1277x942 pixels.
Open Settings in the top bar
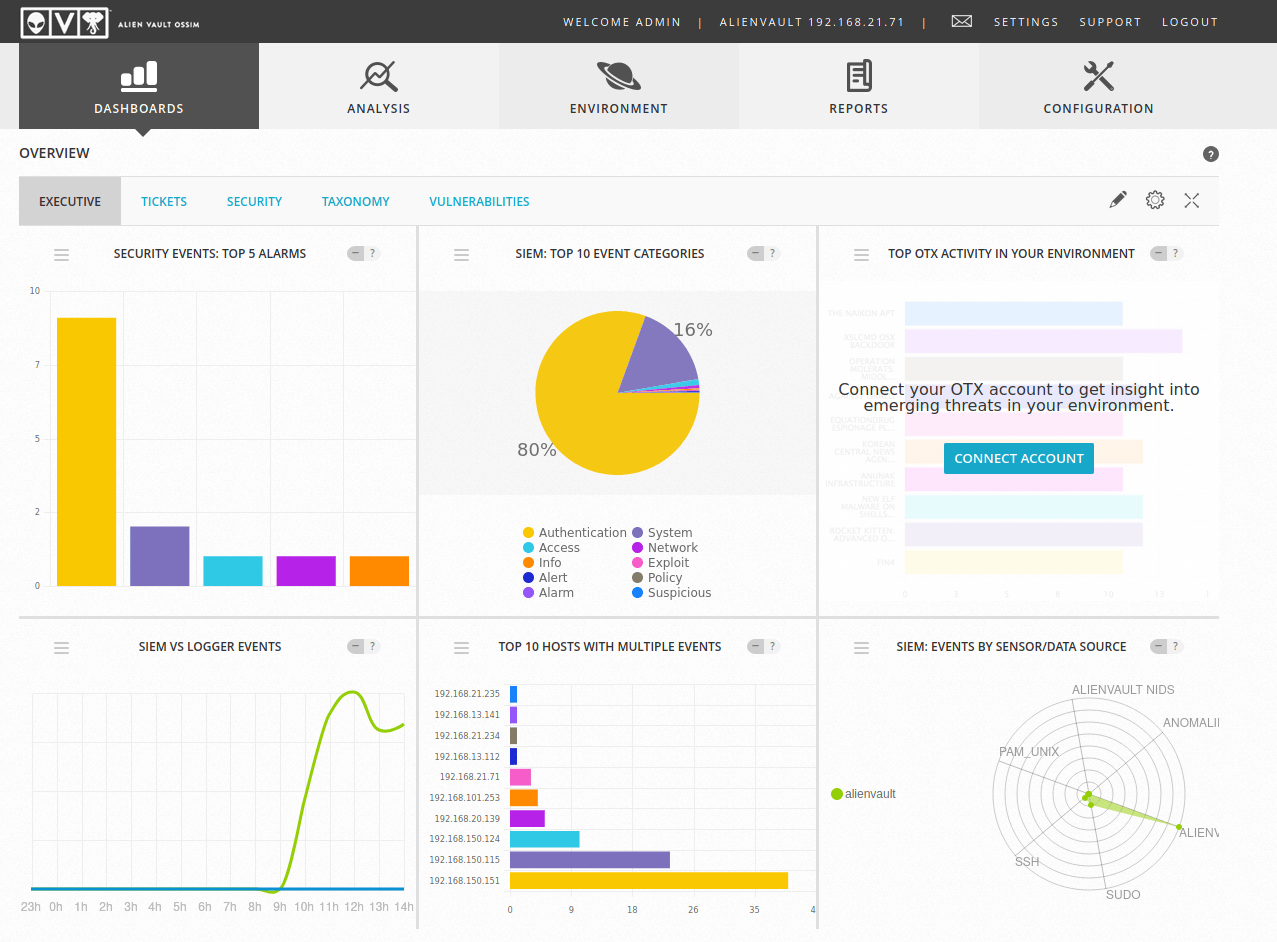(1026, 22)
